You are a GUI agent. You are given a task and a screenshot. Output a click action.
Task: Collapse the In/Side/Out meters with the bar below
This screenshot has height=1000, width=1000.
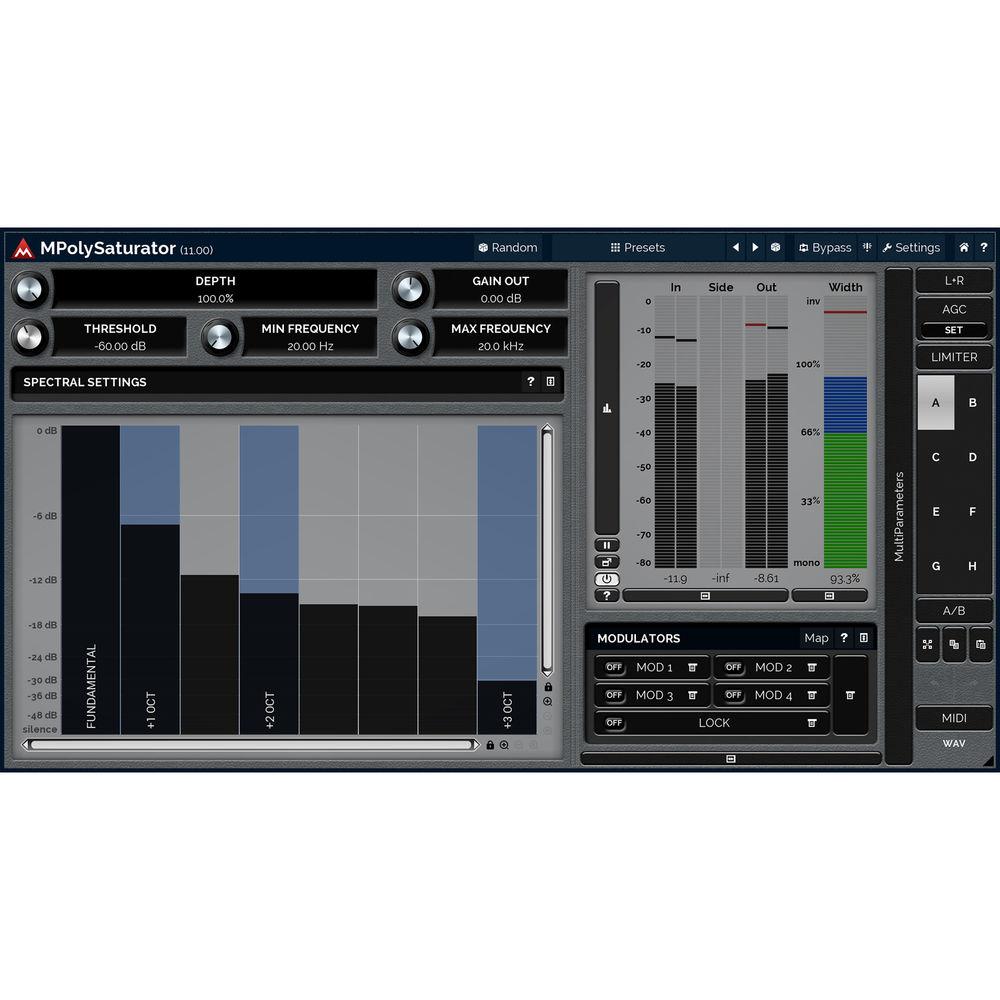click(x=705, y=596)
